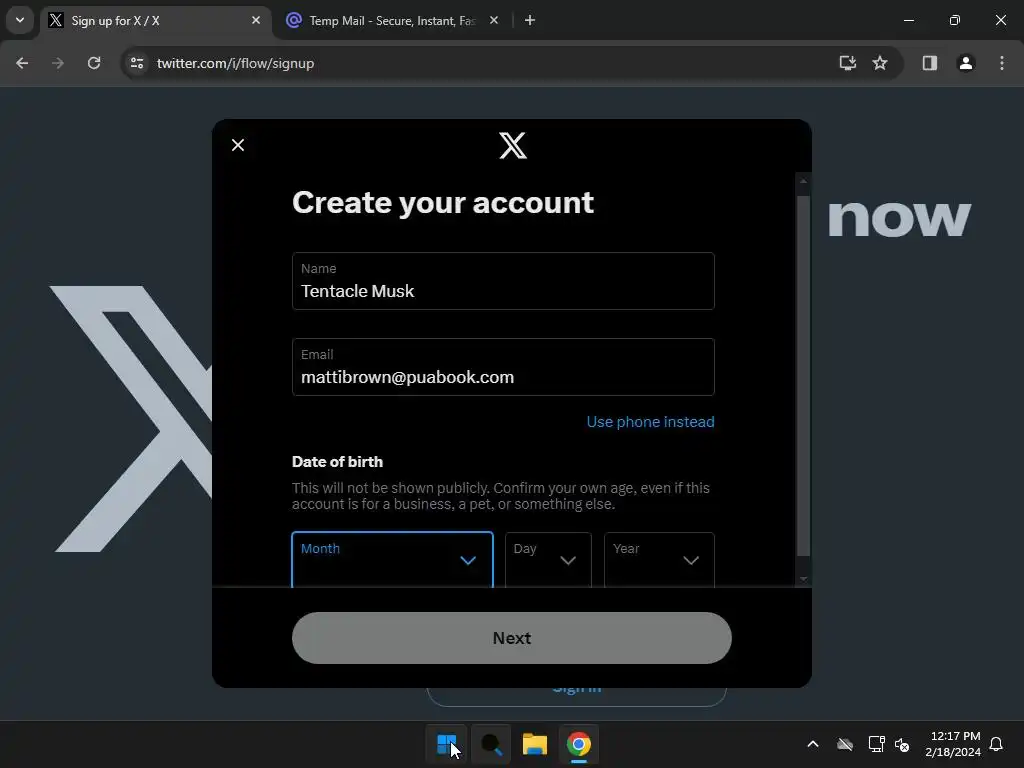Open the network status tray icon
This screenshot has height=768, width=1024.
point(876,744)
